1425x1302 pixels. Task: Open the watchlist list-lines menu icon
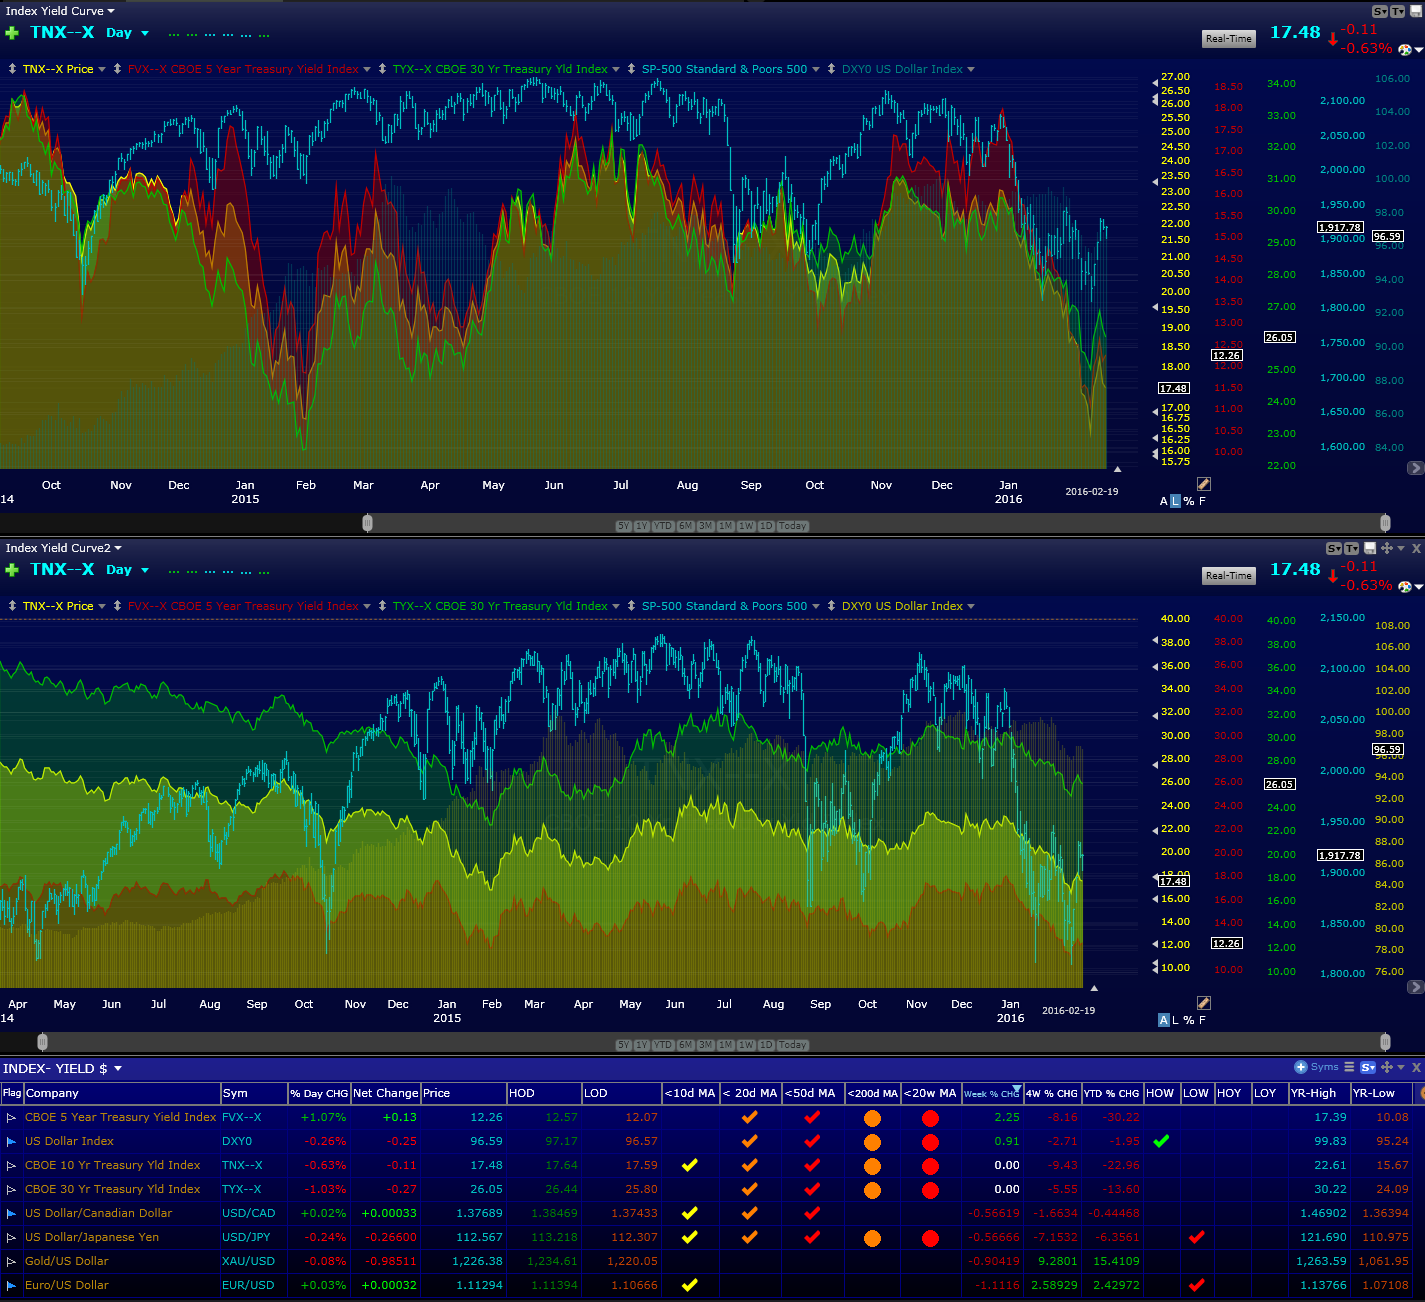(1349, 1067)
